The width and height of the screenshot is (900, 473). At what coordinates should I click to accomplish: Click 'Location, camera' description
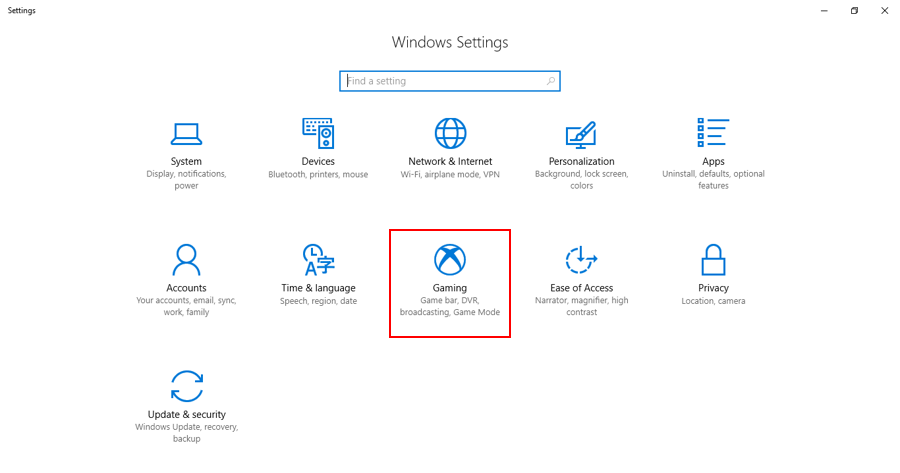click(x=713, y=301)
